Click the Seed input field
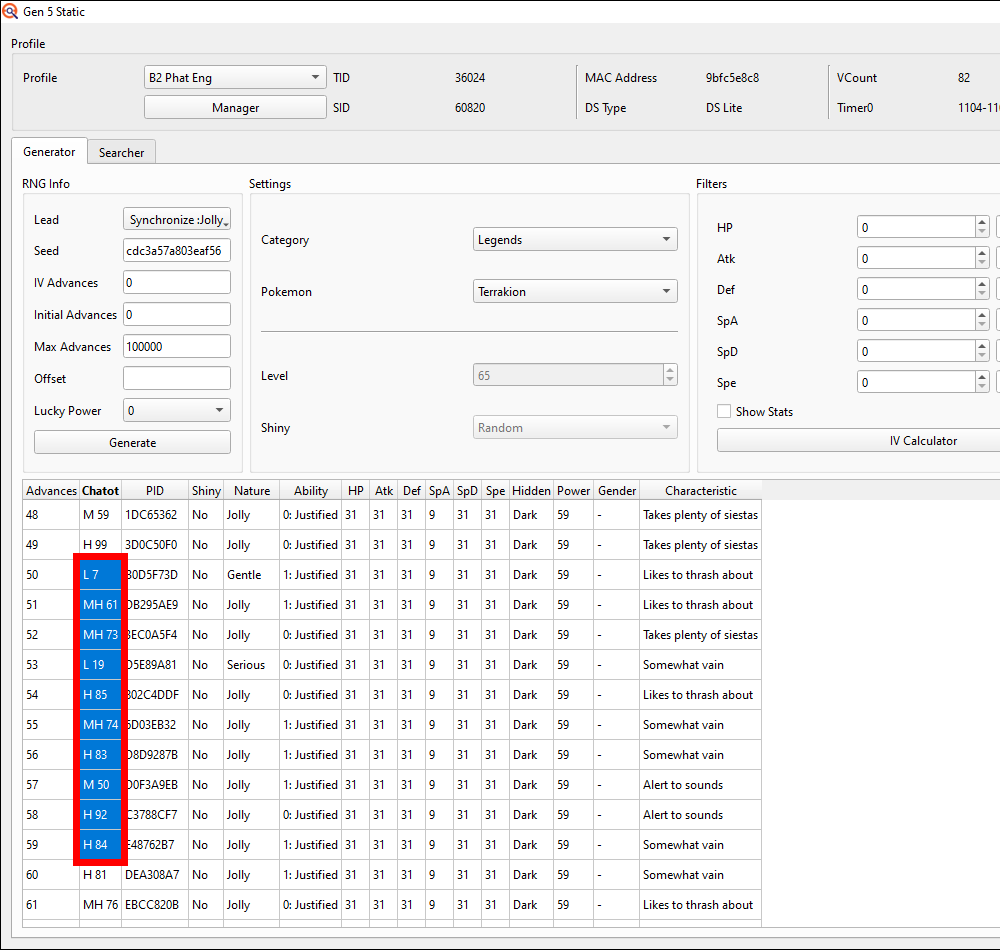Screen dimensions: 1000x950 pos(176,251)
